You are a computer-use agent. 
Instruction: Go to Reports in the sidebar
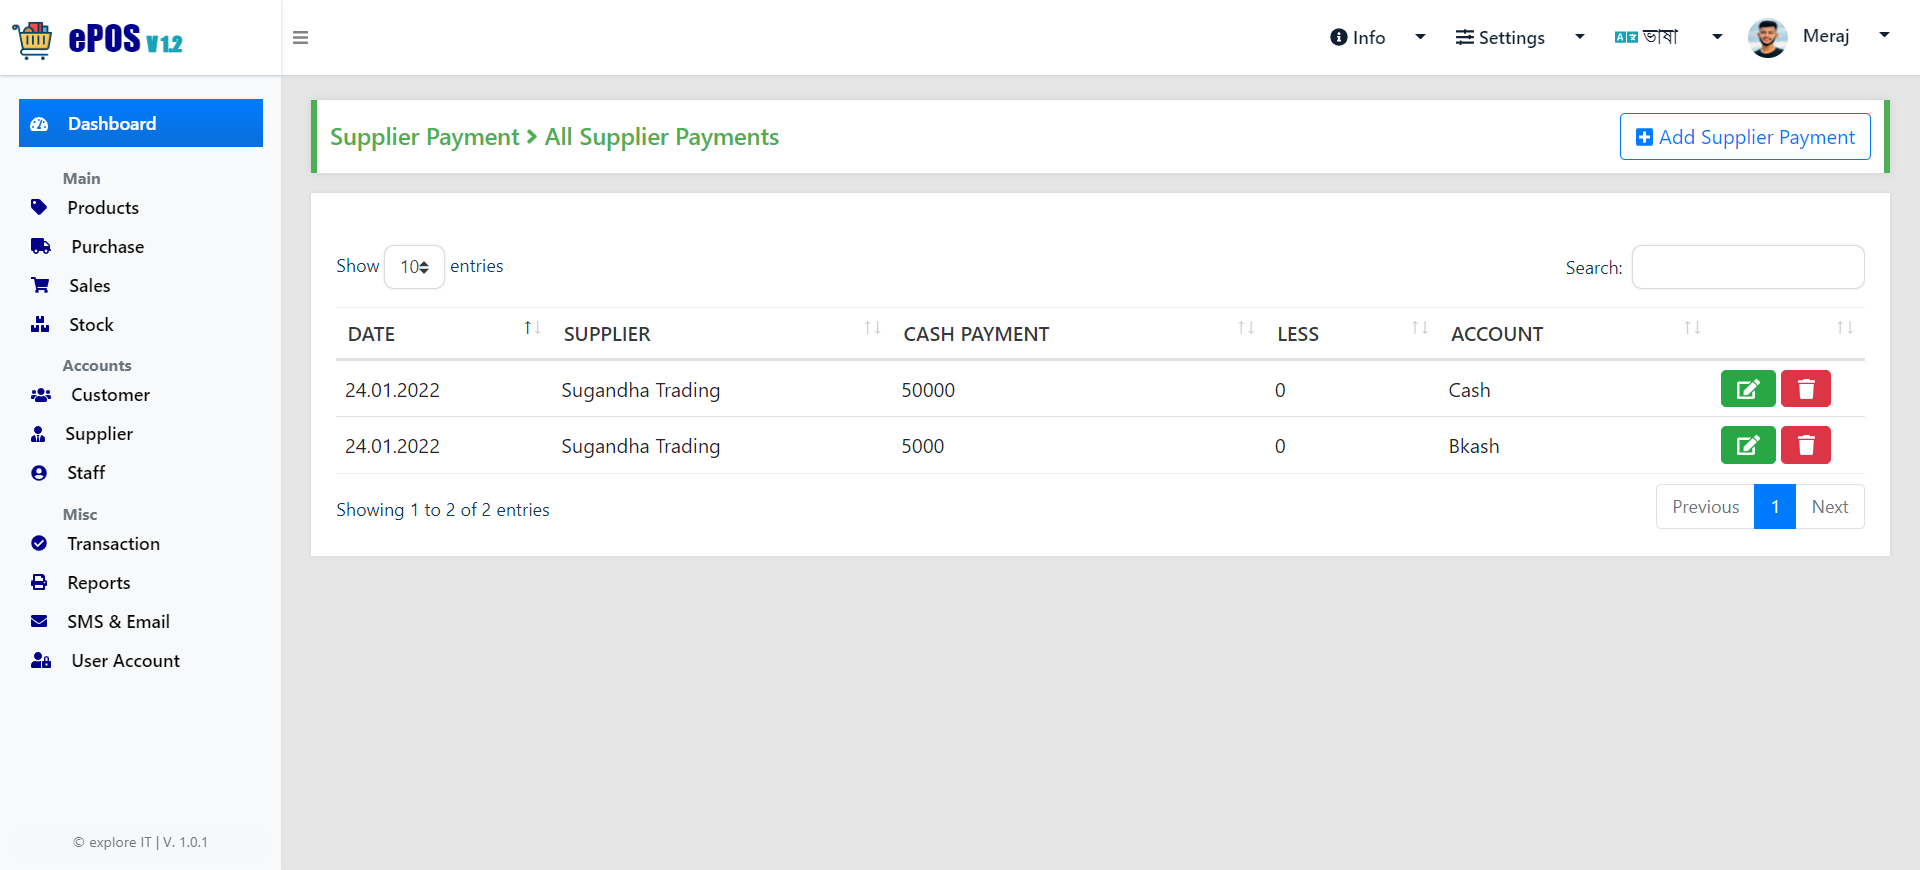[x=98, y=583]
